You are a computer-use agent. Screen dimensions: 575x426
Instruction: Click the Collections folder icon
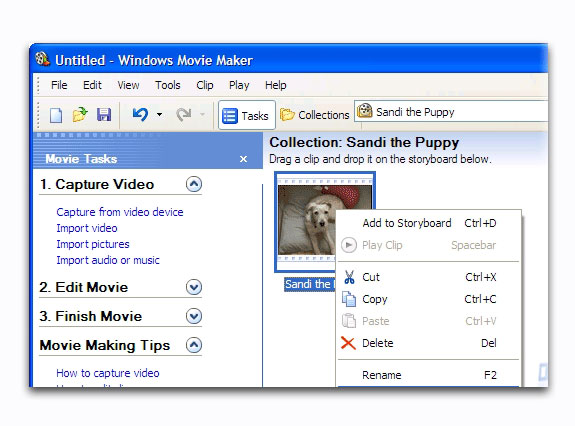288,115
